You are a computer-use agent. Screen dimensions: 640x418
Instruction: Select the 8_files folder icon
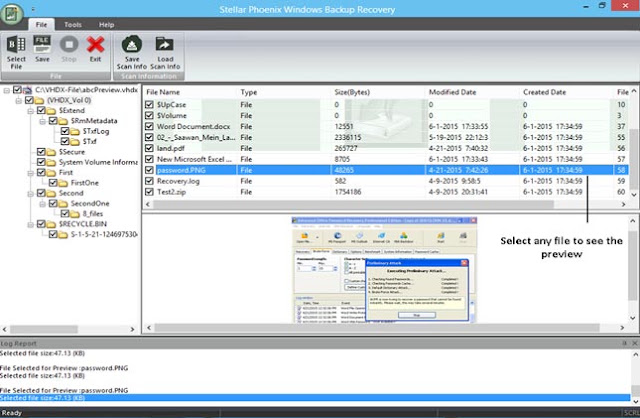75,214
